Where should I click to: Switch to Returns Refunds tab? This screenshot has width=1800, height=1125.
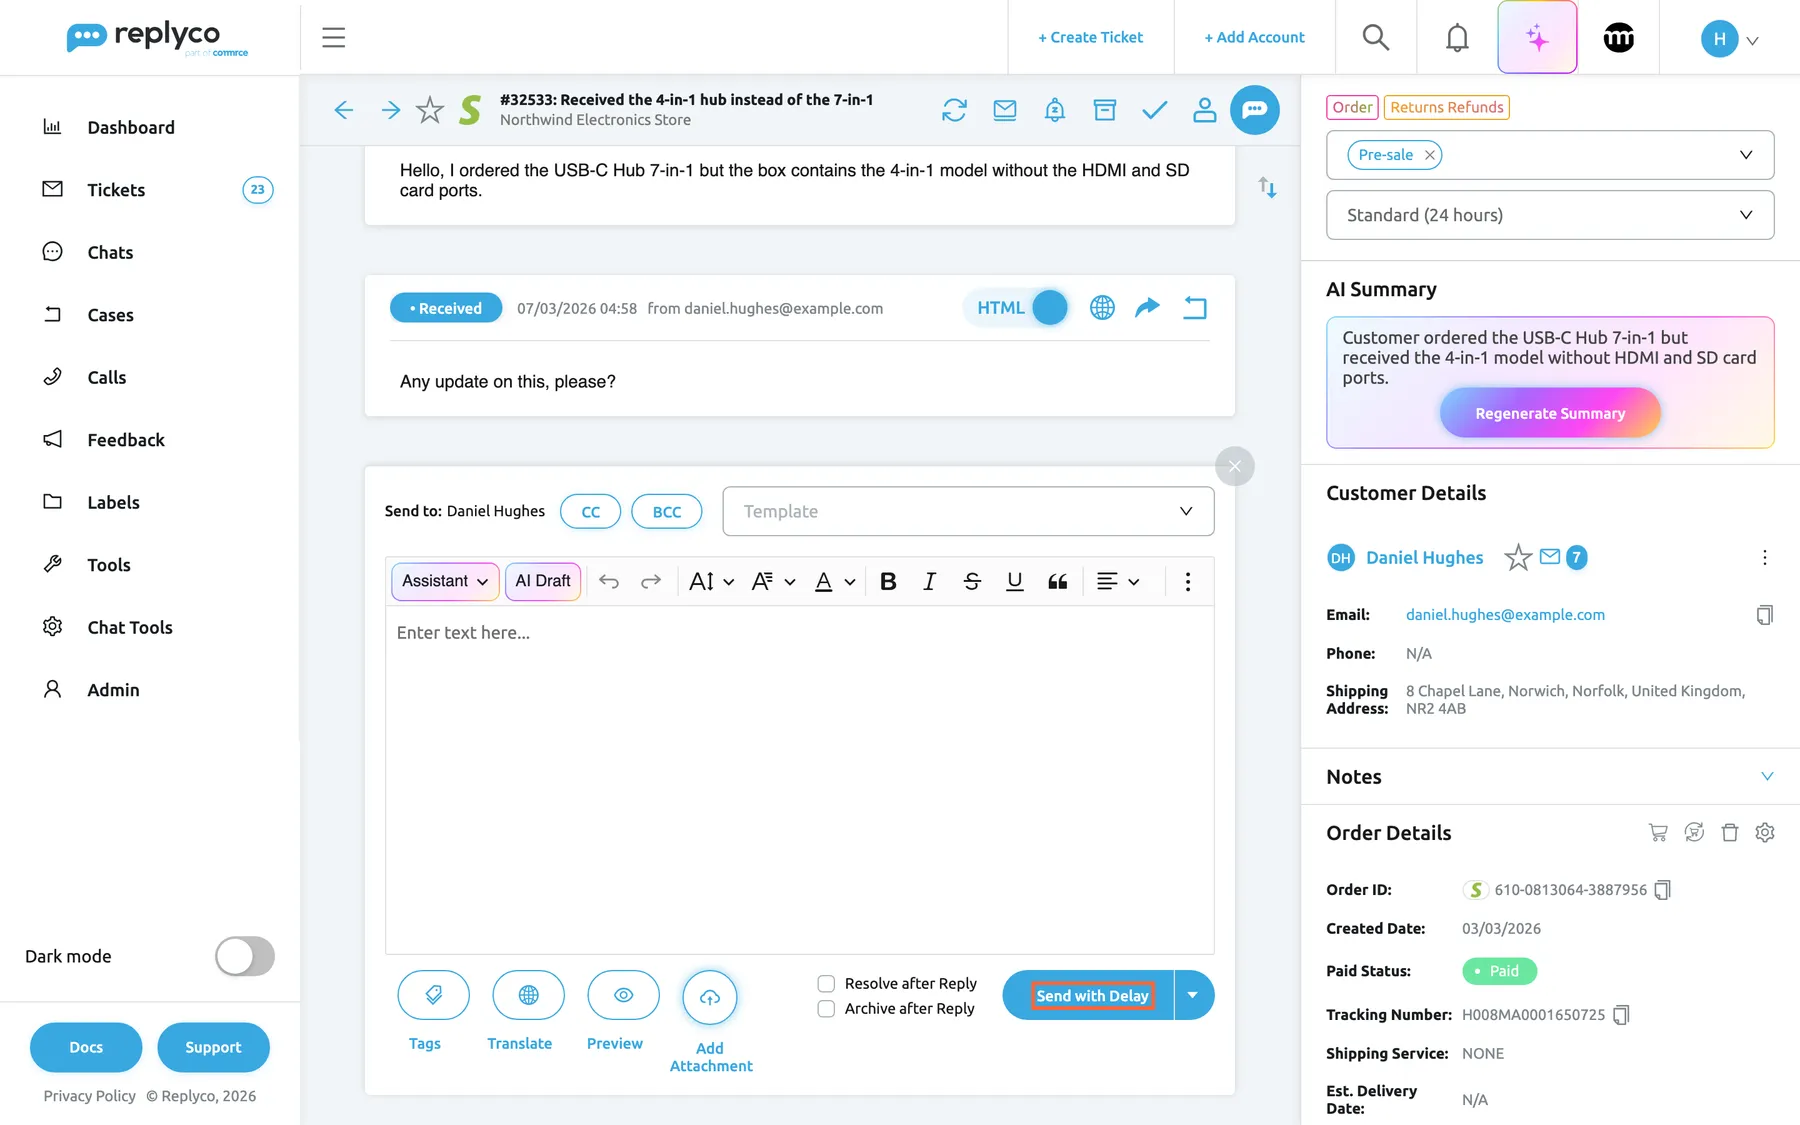click(x=1446, y=107)
